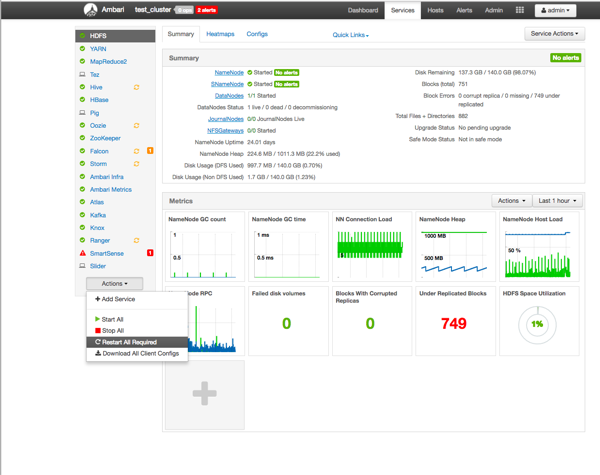Click the 0 ops badge in header
The image size is (600, 475).
pyautogui.click(x=185, y=10)
